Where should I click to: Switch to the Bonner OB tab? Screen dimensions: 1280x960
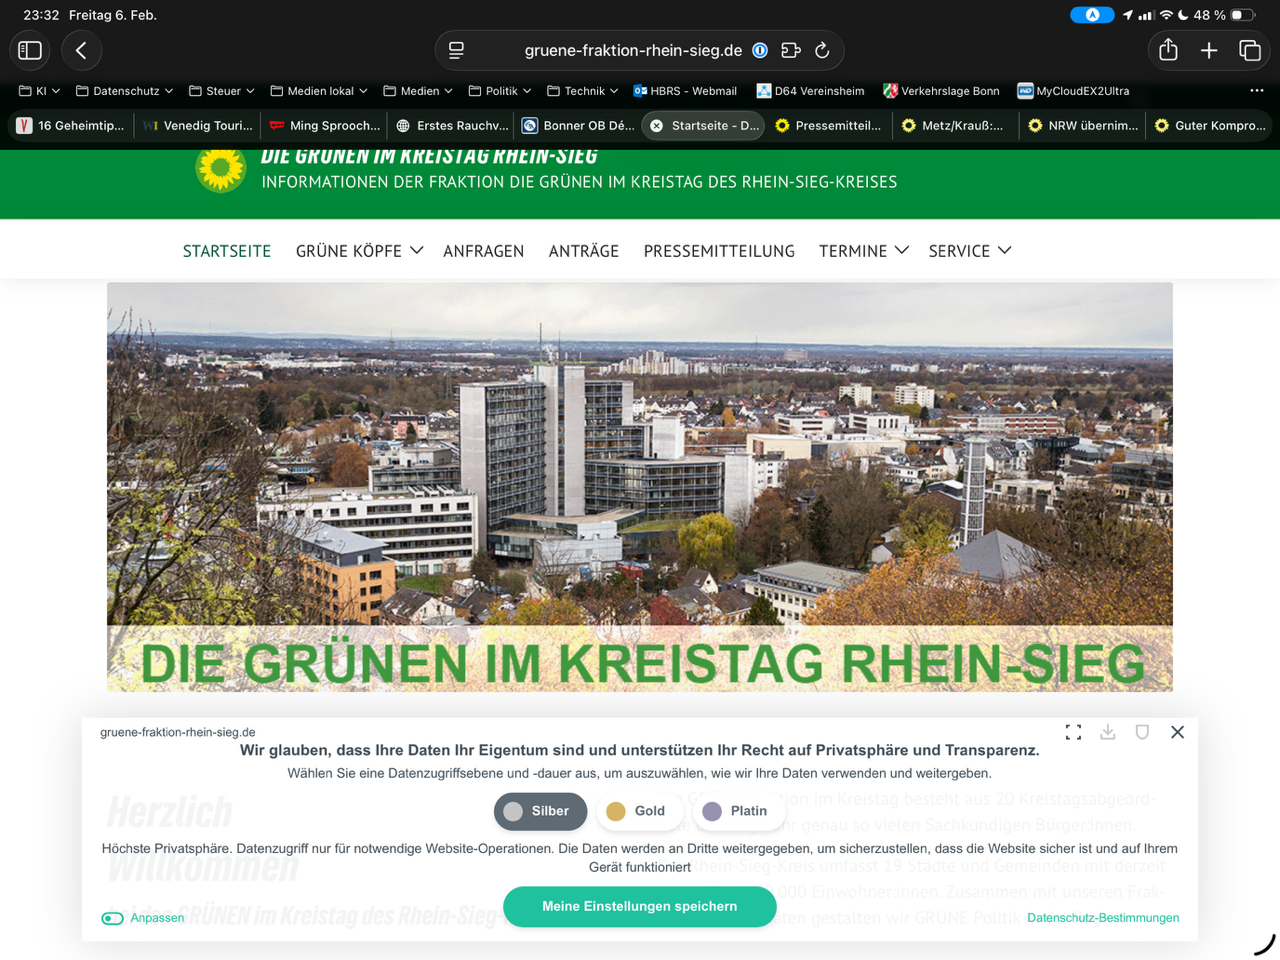[579, 126]
